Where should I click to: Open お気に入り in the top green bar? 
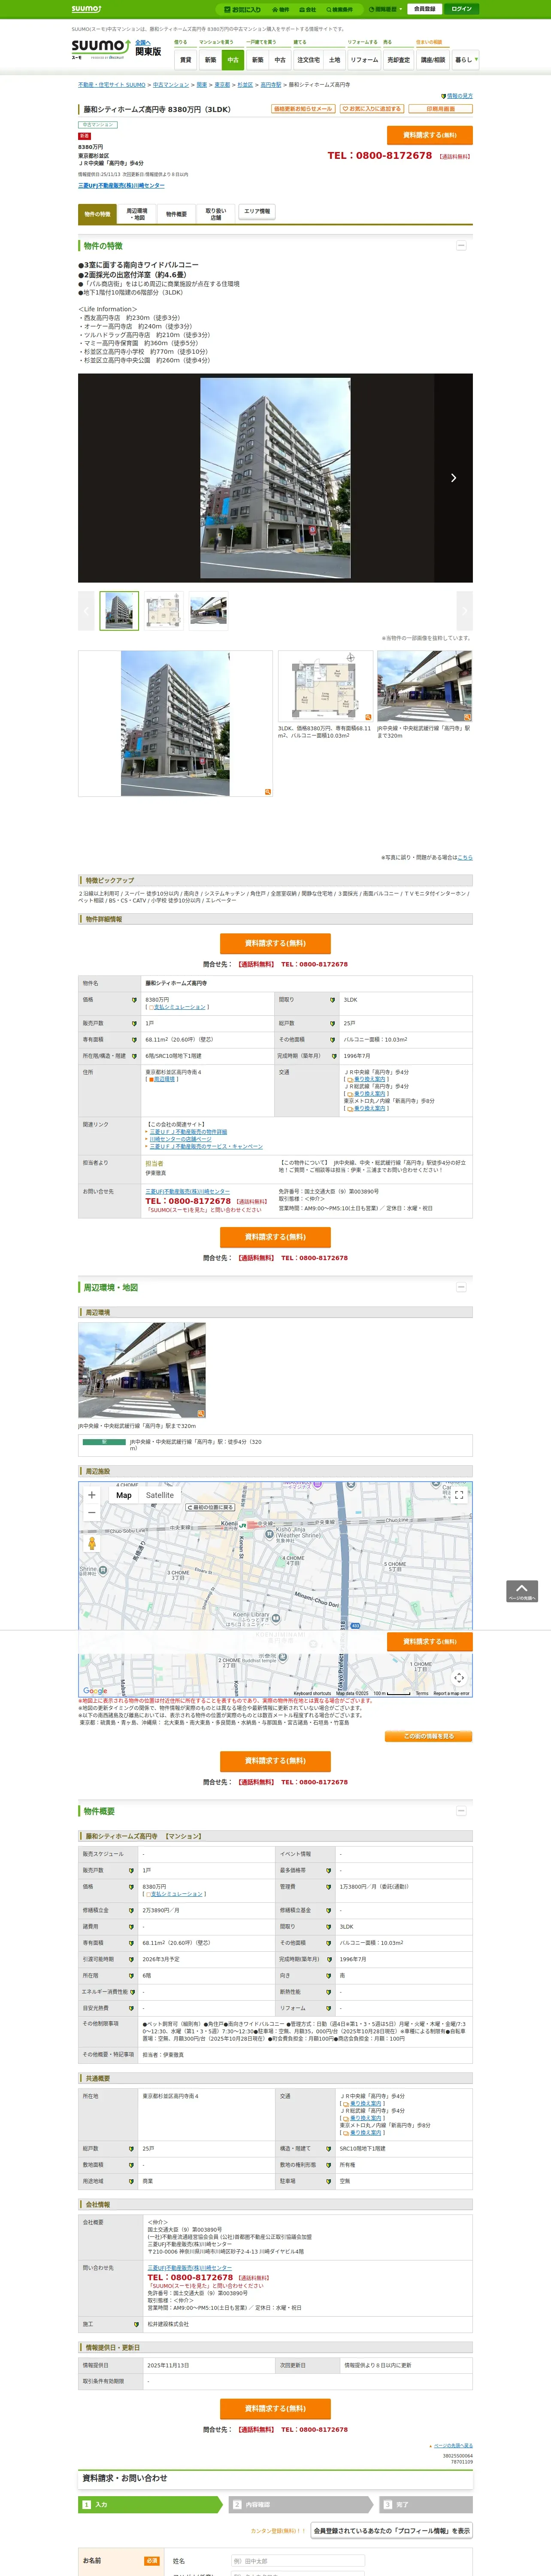[243, 9]
